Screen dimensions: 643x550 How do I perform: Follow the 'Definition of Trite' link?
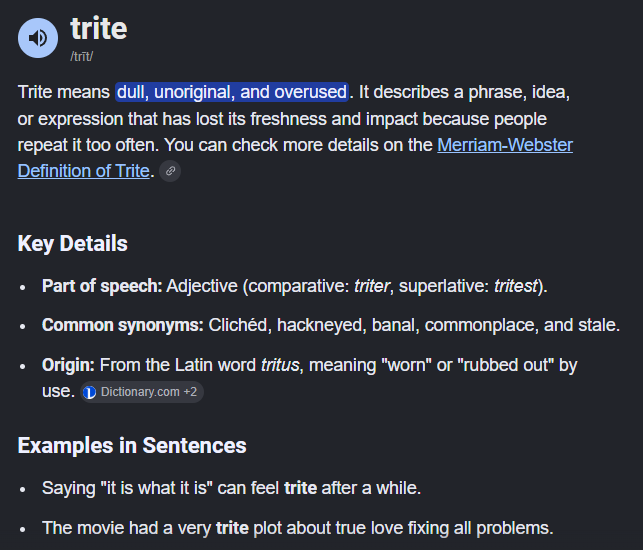click(x=83, y=171)
